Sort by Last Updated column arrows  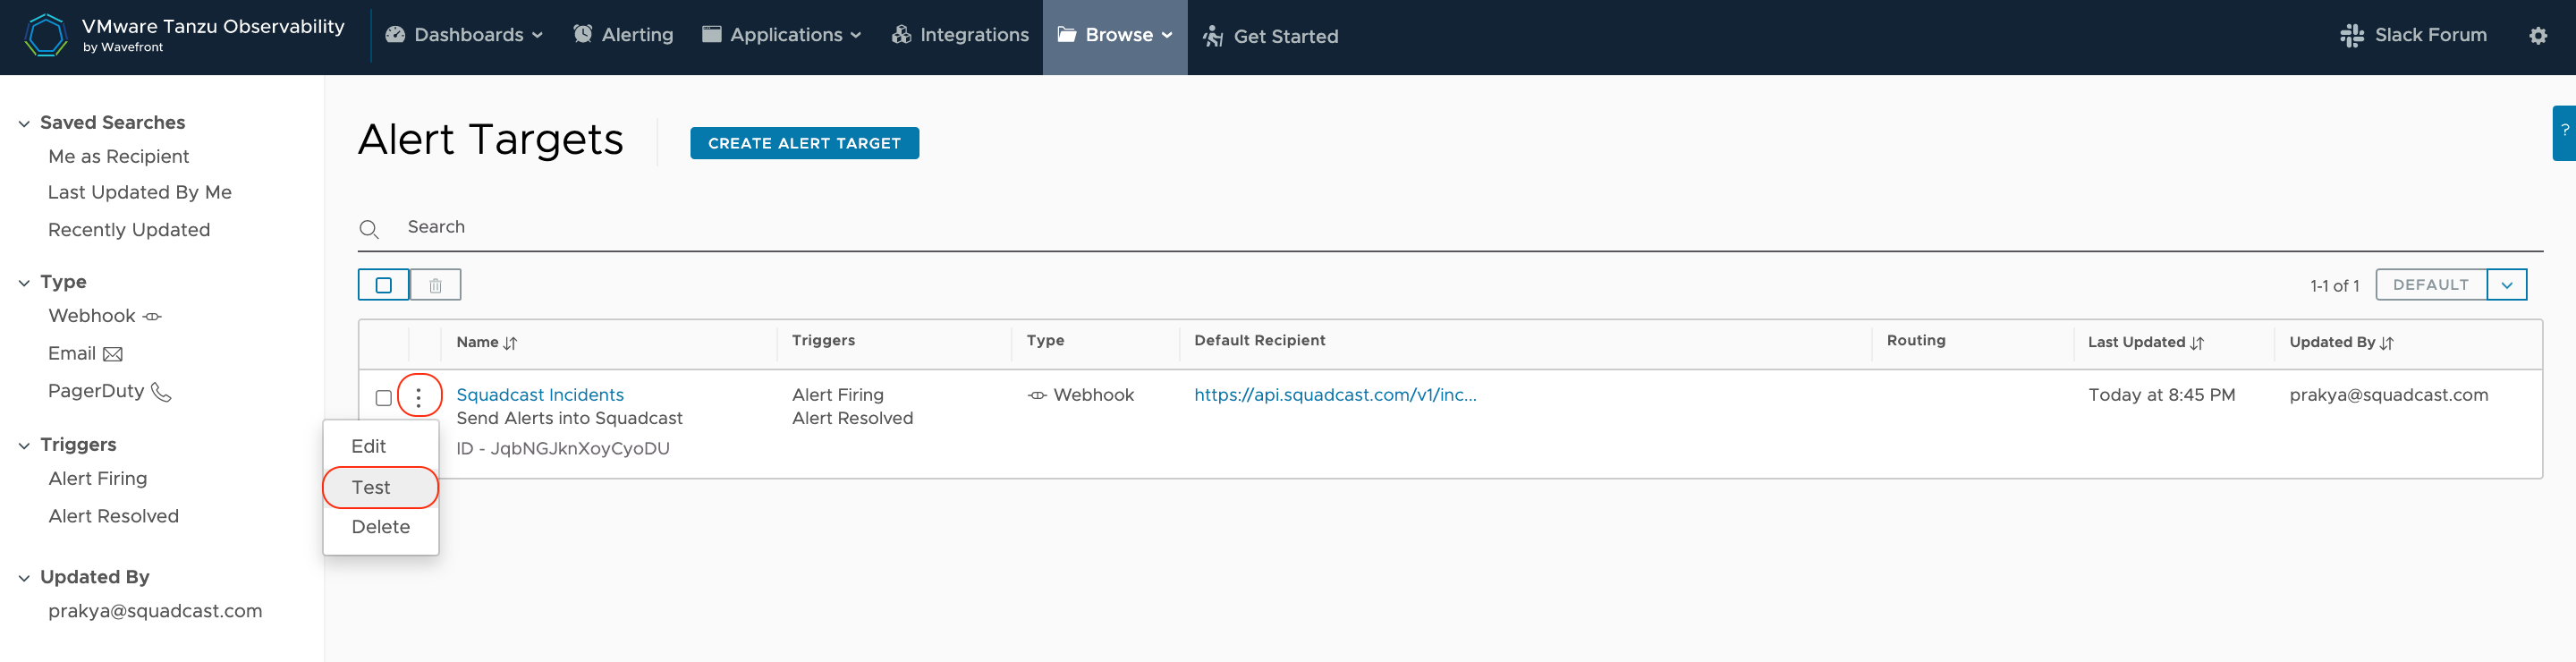point(2196,343)
